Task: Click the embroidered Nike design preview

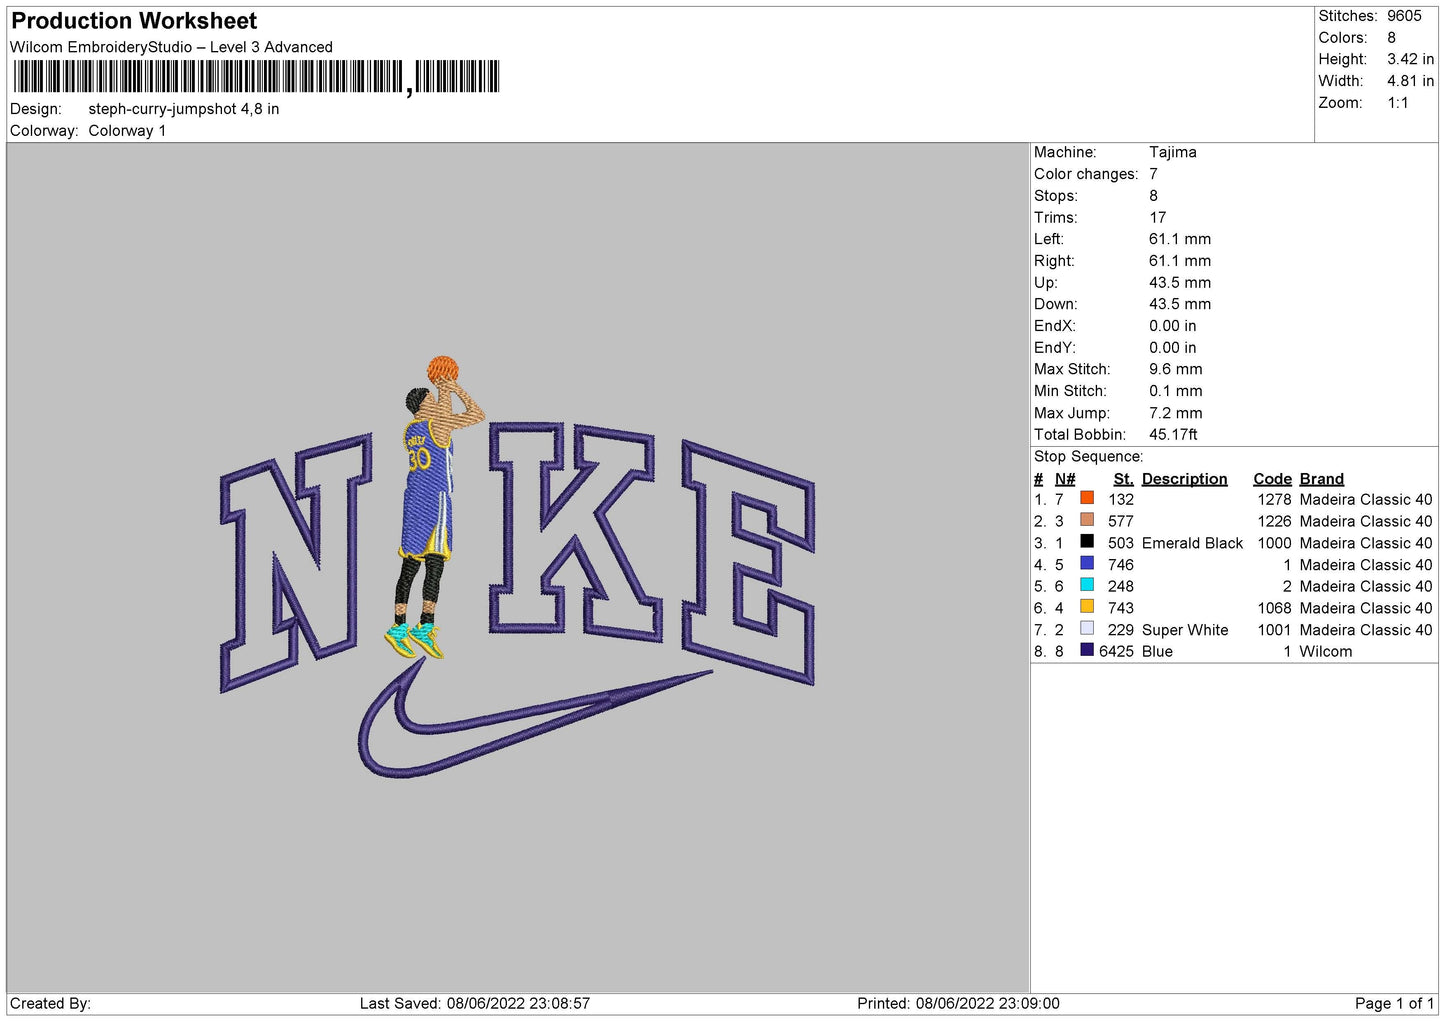Action: pyautogui.click(x=517, y=567)
